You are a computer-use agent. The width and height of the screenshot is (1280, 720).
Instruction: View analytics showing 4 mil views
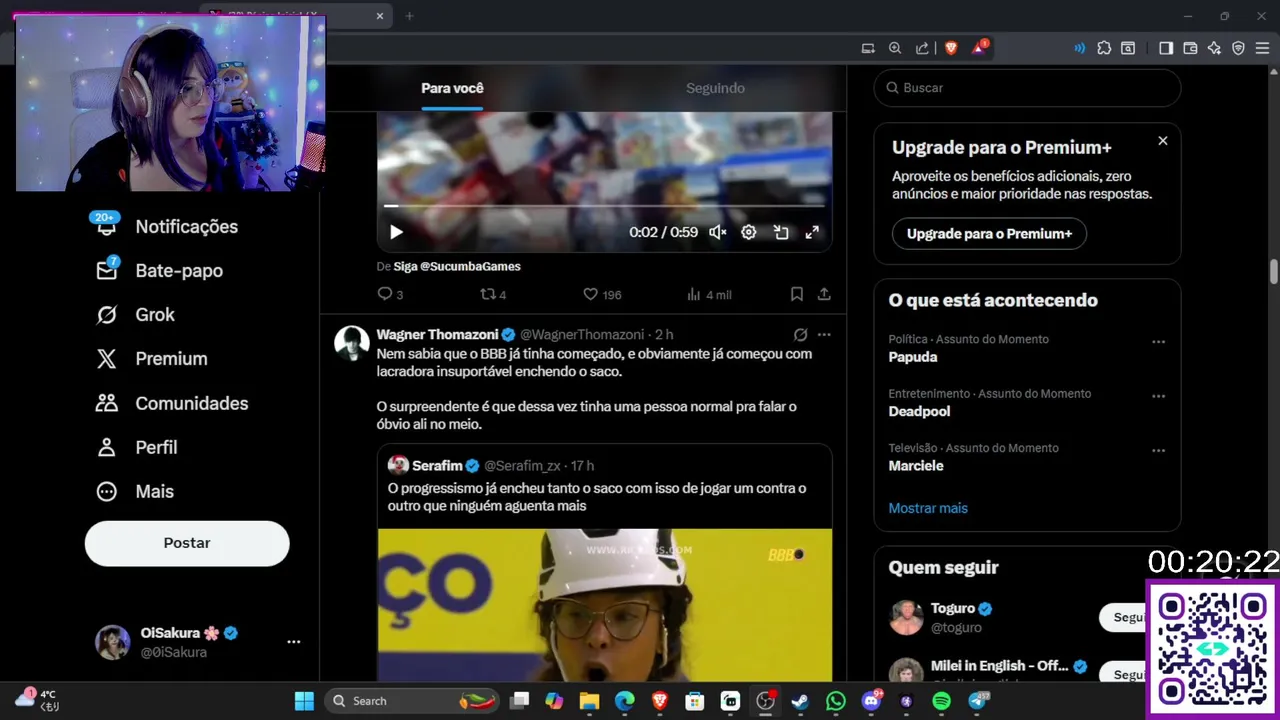click(x=709, y=294)
